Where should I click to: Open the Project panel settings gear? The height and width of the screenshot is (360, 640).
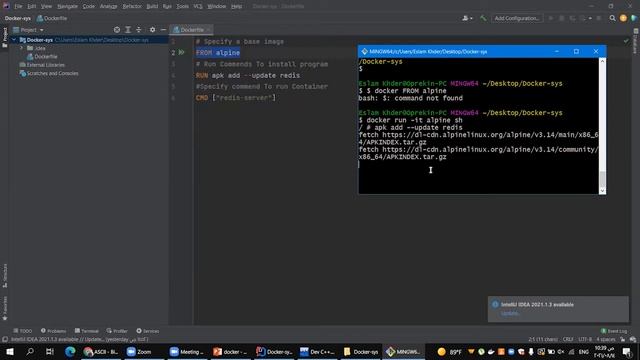point(152,30)
